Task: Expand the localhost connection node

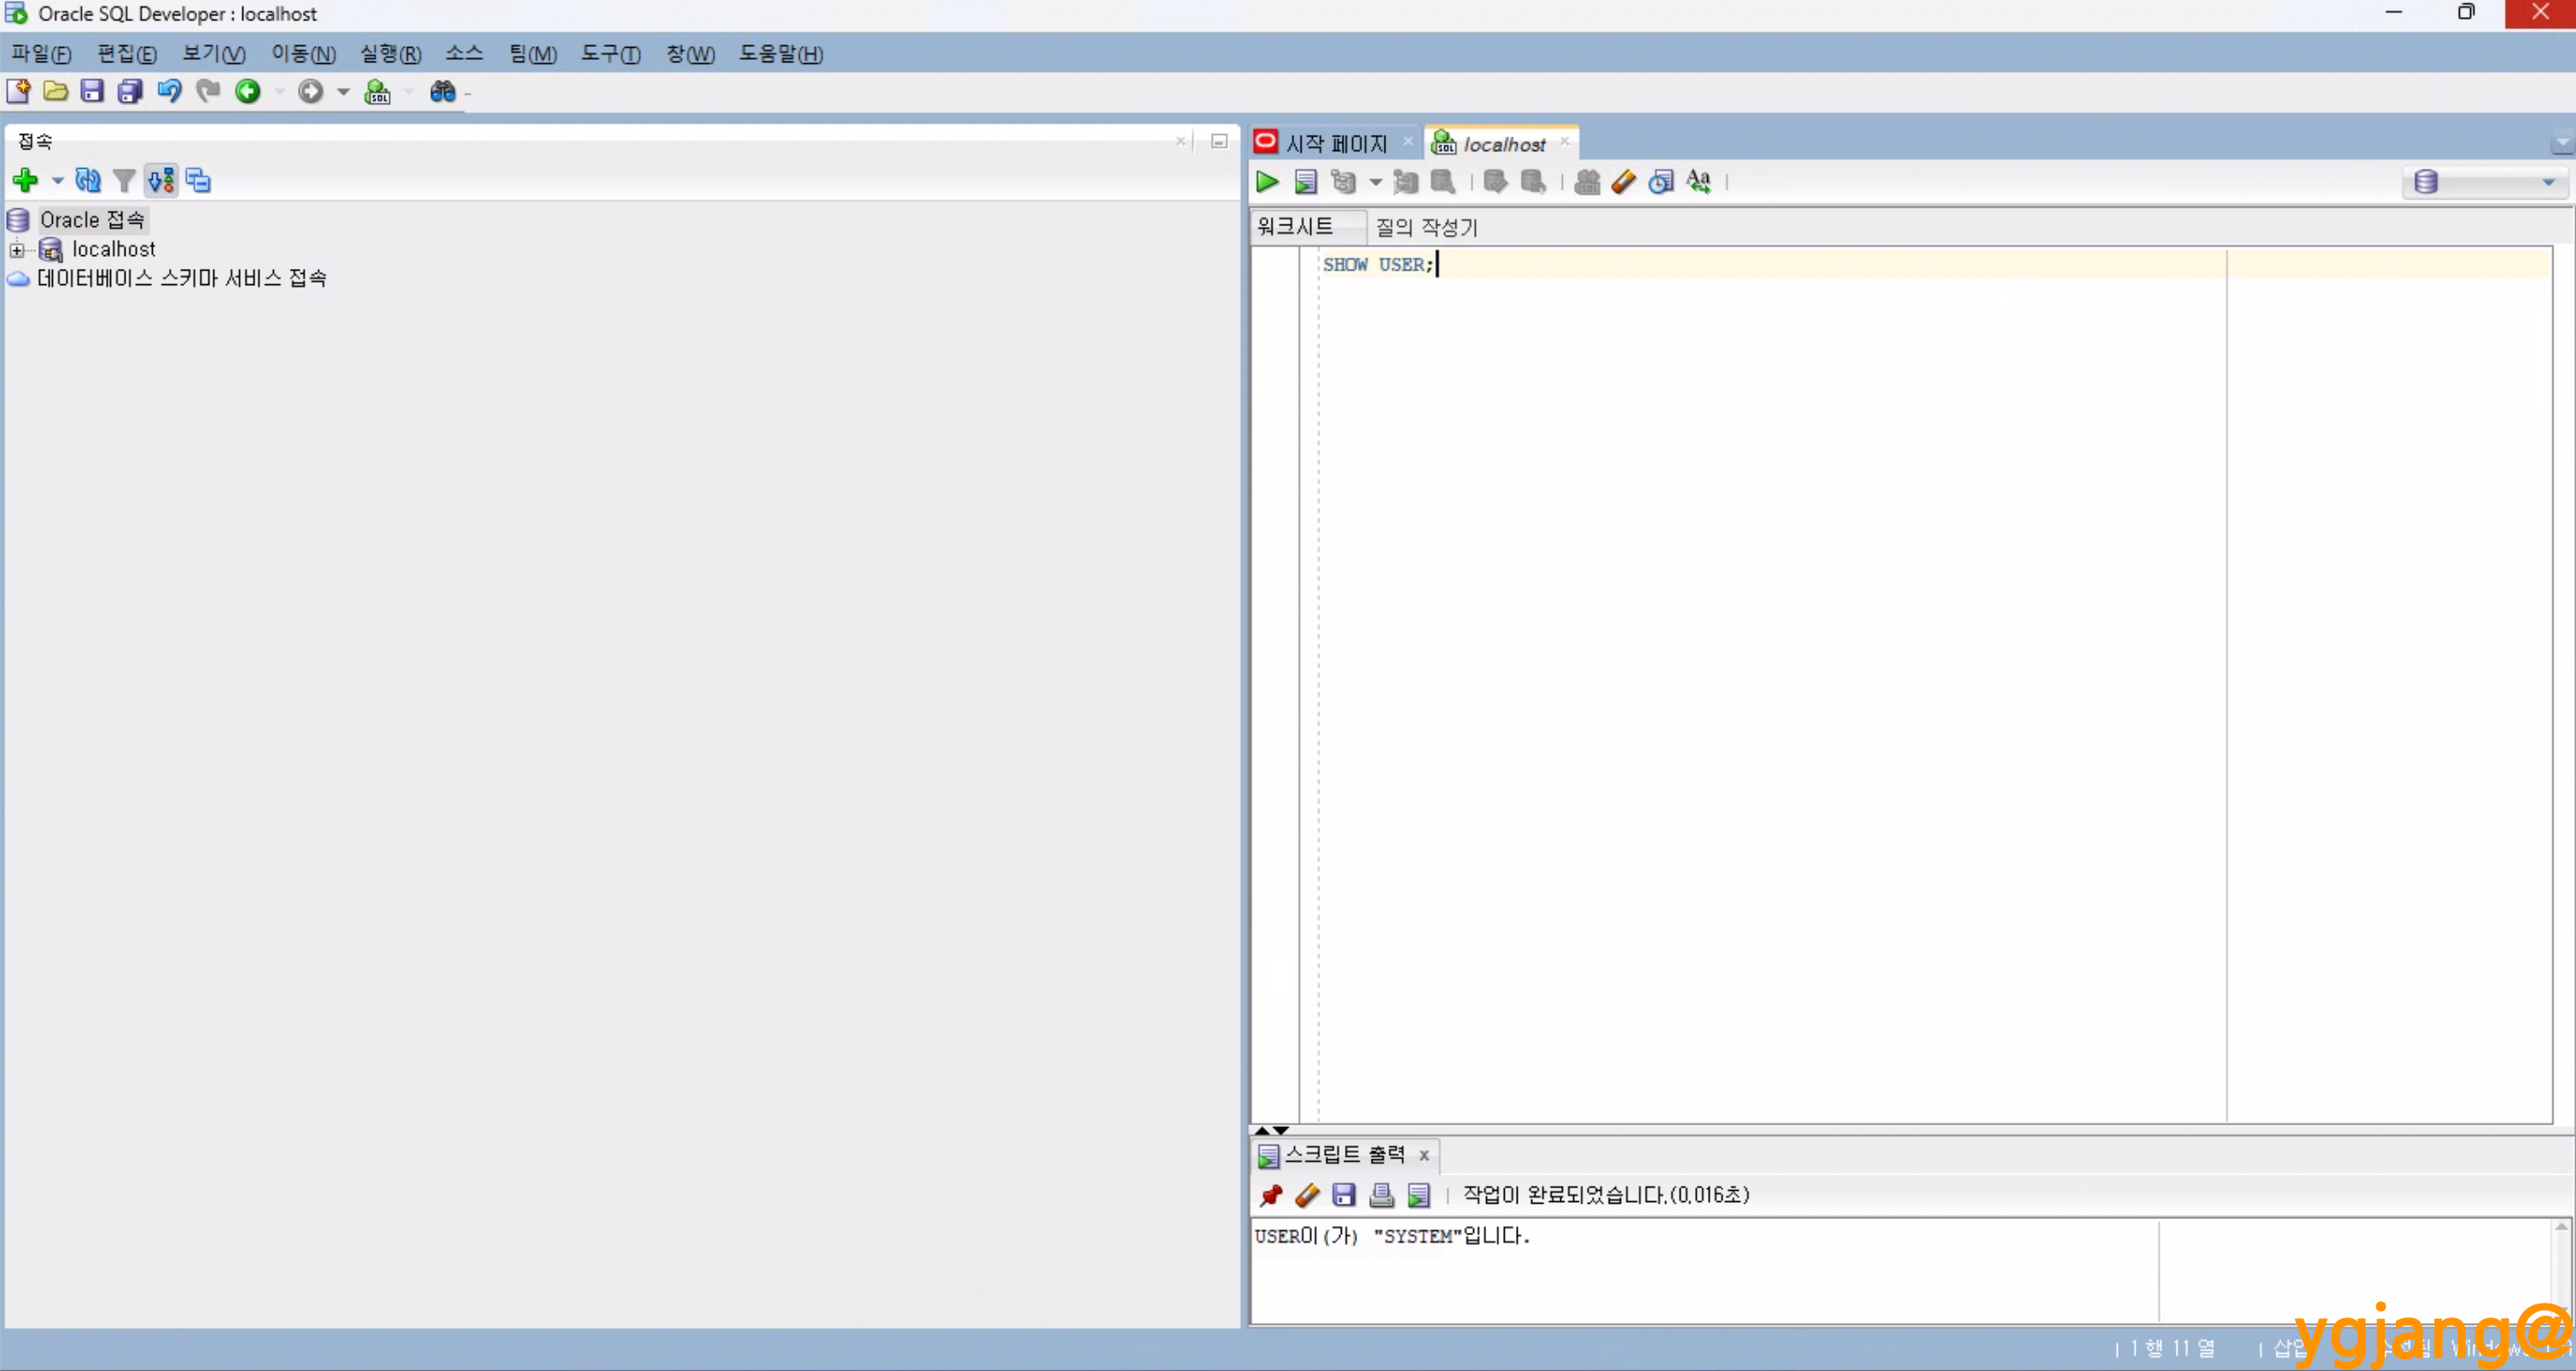Action: (x=17, y=249)
